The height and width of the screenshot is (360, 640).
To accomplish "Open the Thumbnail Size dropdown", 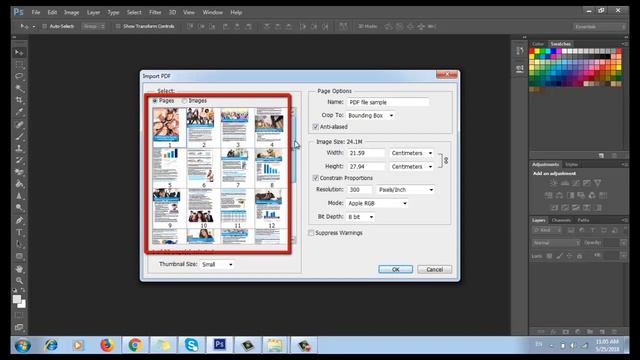I will point(217,264).
